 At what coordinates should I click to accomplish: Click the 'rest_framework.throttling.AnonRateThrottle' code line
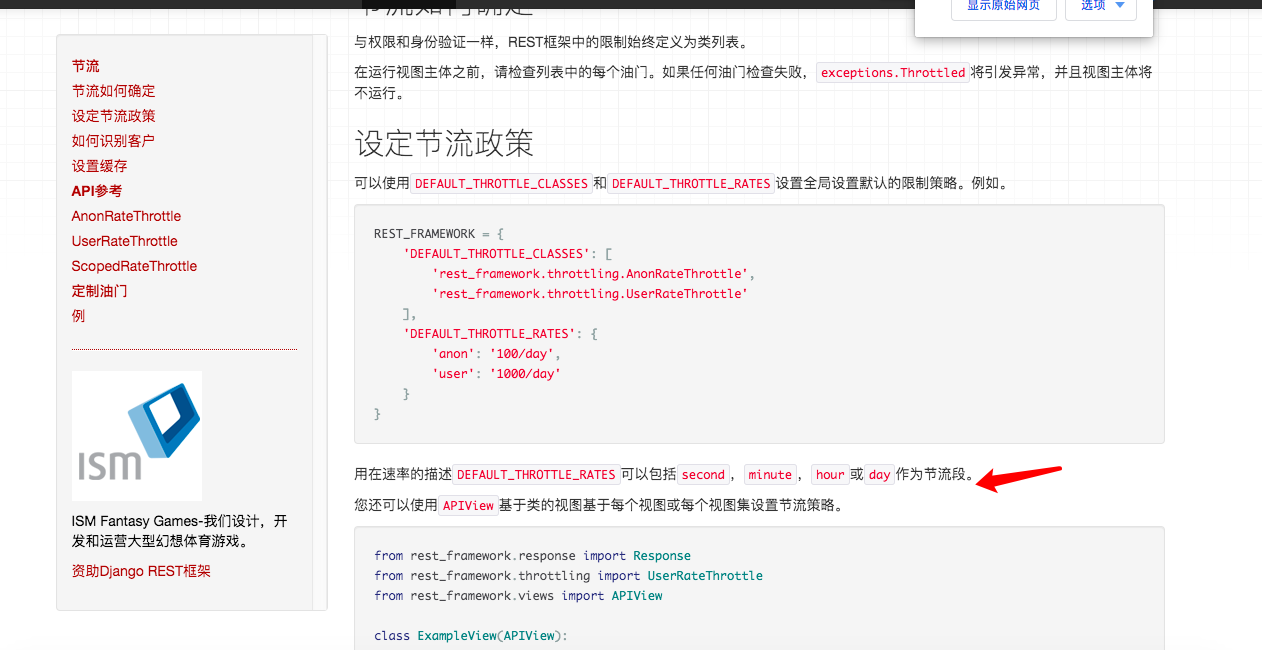[x=594, y=274]
